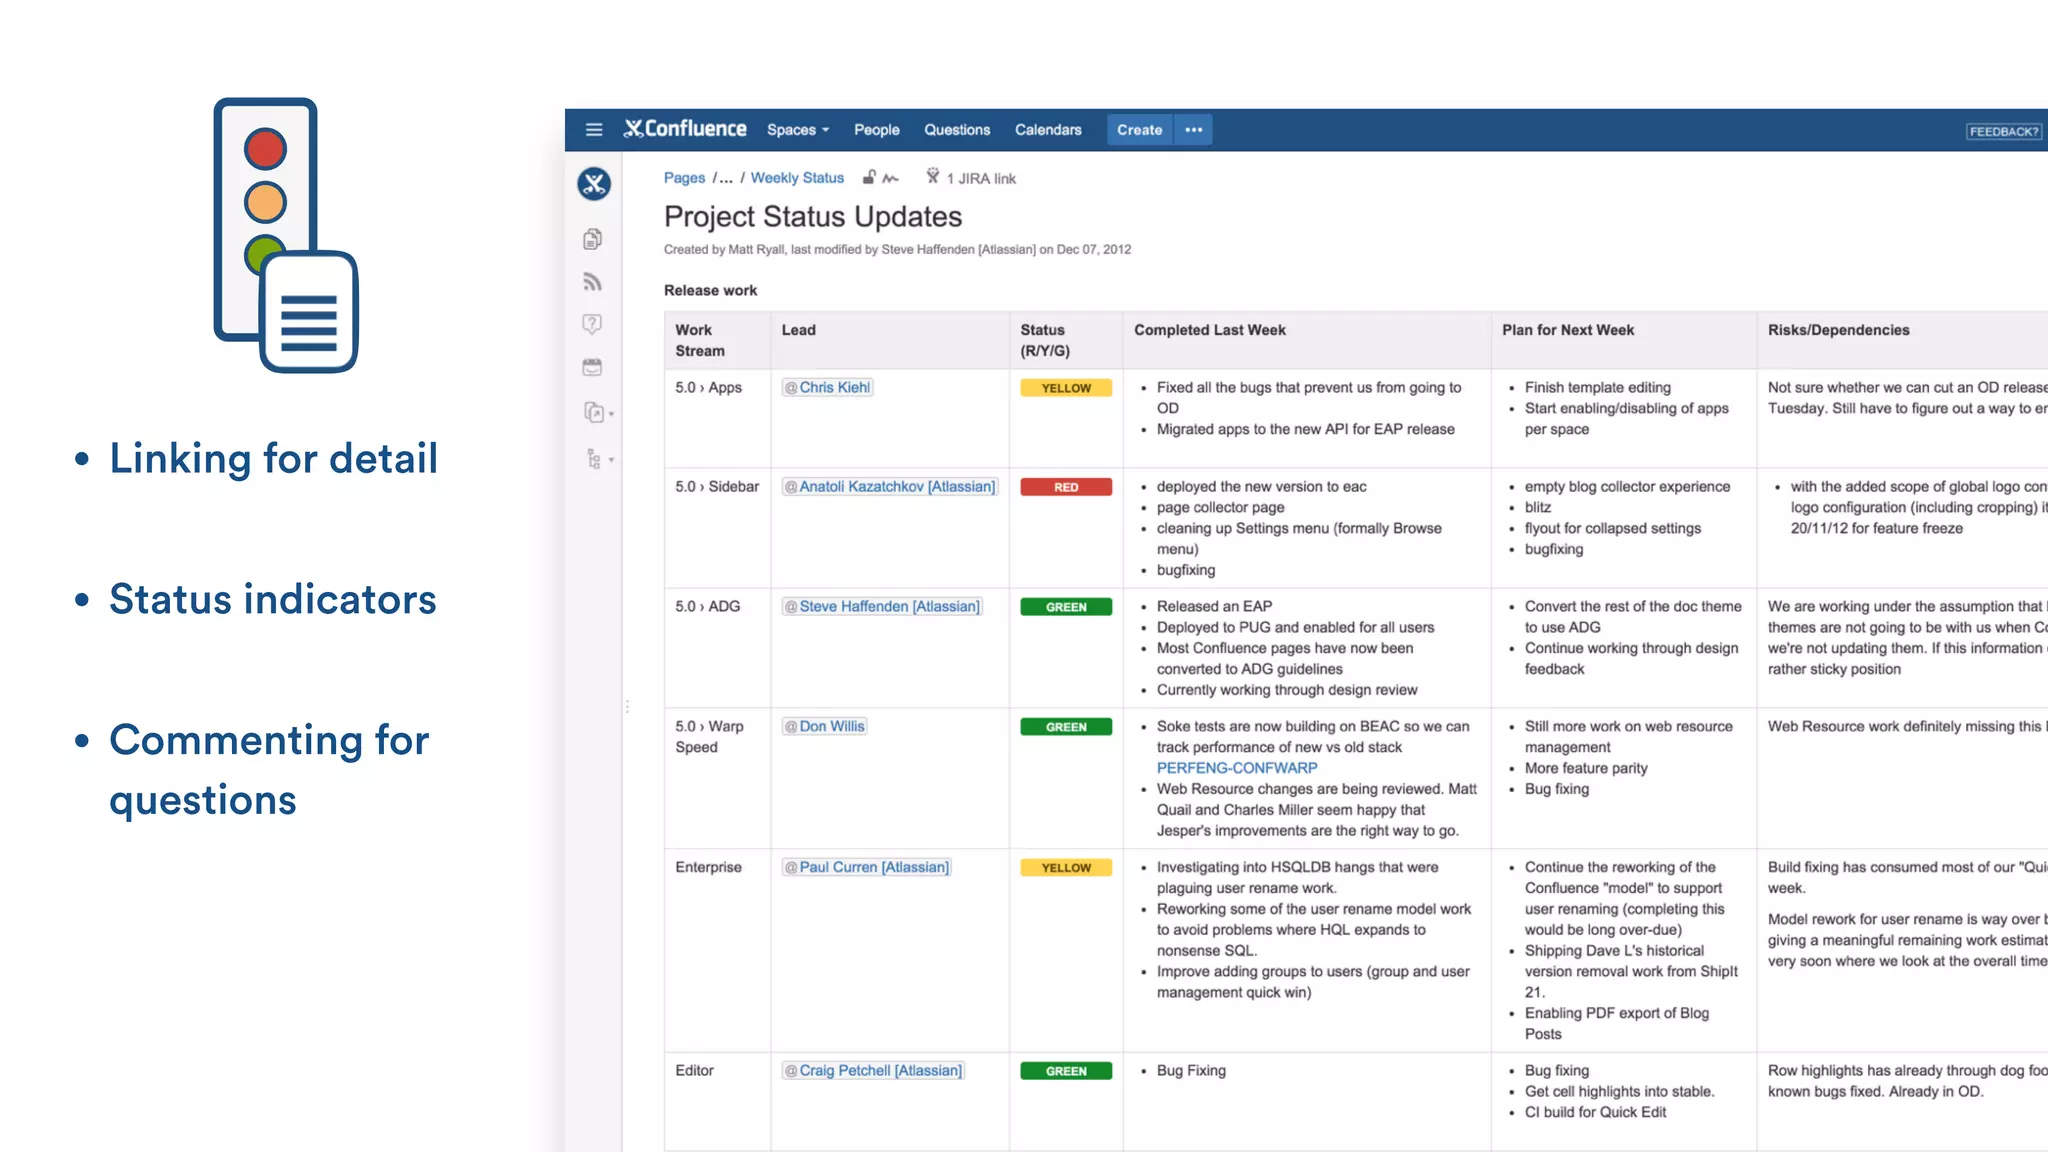
Task: Click the FEEDBACK? button
Action: [2003, 131]
